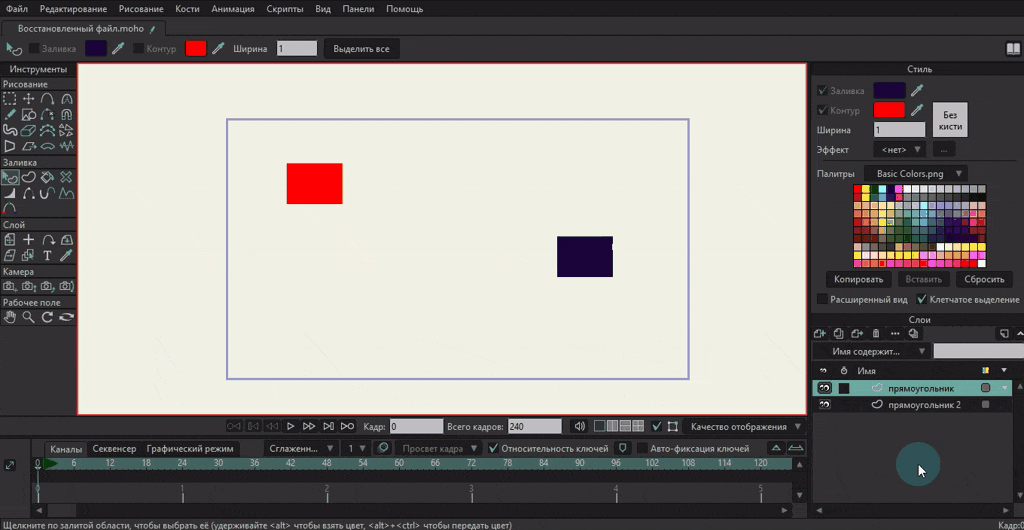Toggle Относительность ключей checkbox
The image size is (1024, 530).
pyautogui.click(x=494, y=448)
